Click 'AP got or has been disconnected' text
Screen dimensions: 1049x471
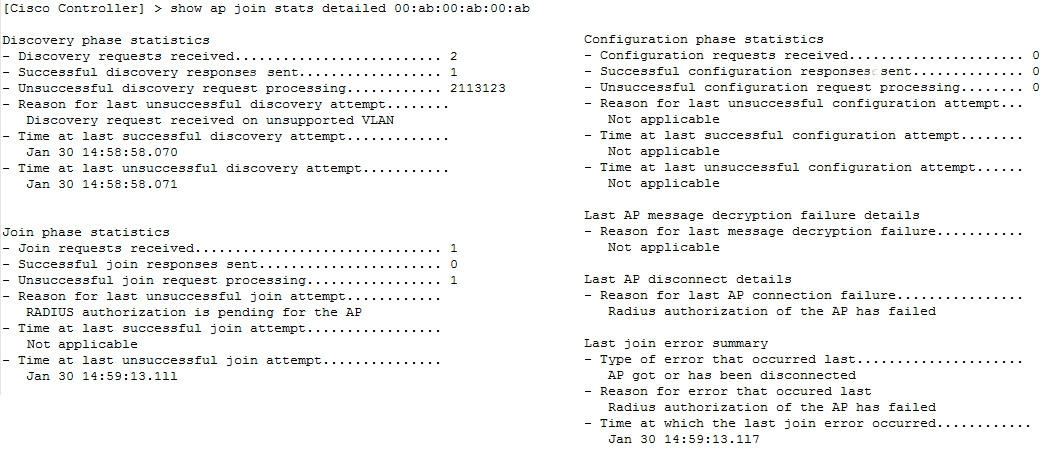point(732,376)
